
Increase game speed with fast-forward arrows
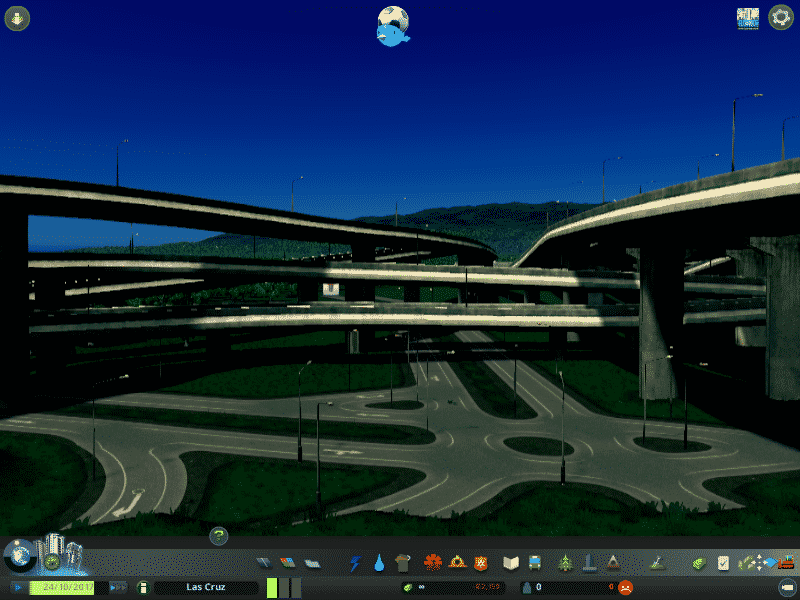point(117,588)
